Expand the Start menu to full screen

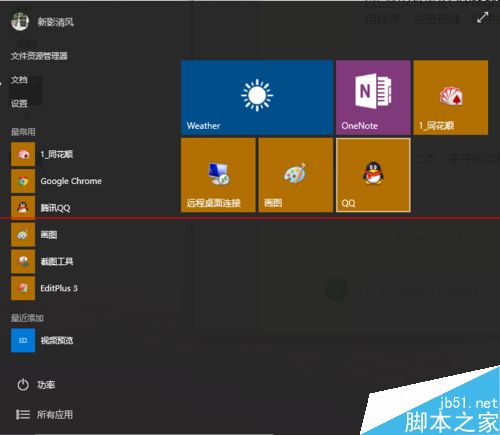click(x=482, y=18)
